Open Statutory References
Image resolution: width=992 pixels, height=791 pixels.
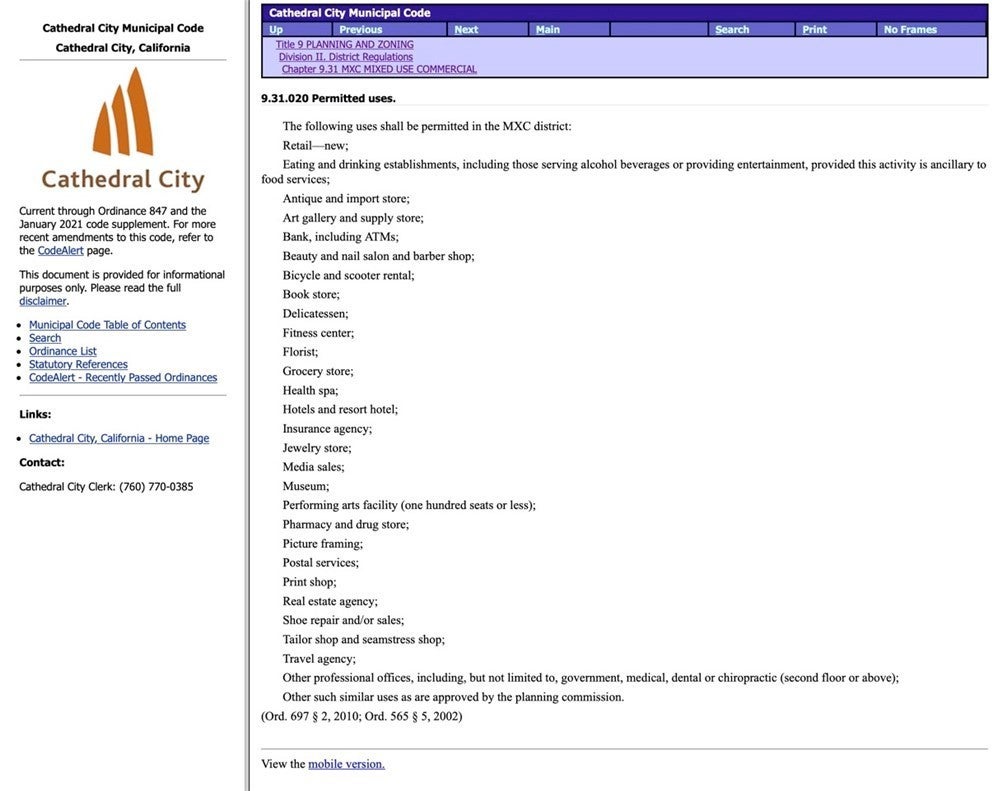click(78, 365)
